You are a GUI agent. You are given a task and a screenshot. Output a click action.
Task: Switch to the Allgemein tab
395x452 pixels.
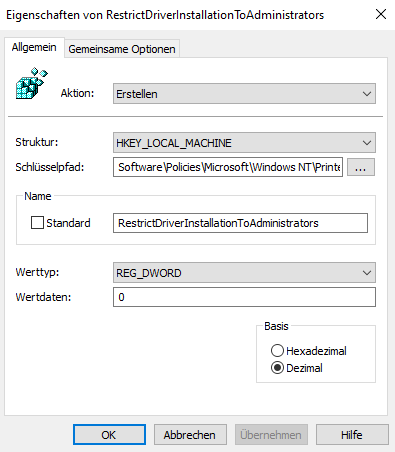tap(34, 47)
